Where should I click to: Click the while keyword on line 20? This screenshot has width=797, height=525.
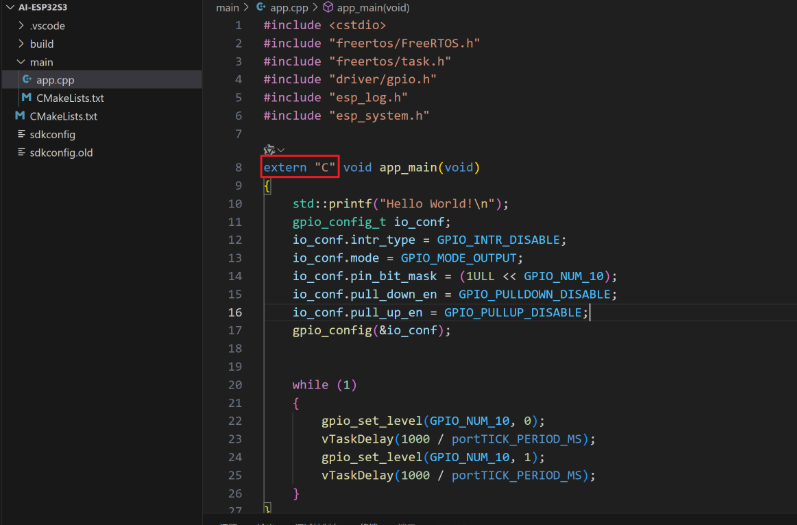click(x=310, y=385)
